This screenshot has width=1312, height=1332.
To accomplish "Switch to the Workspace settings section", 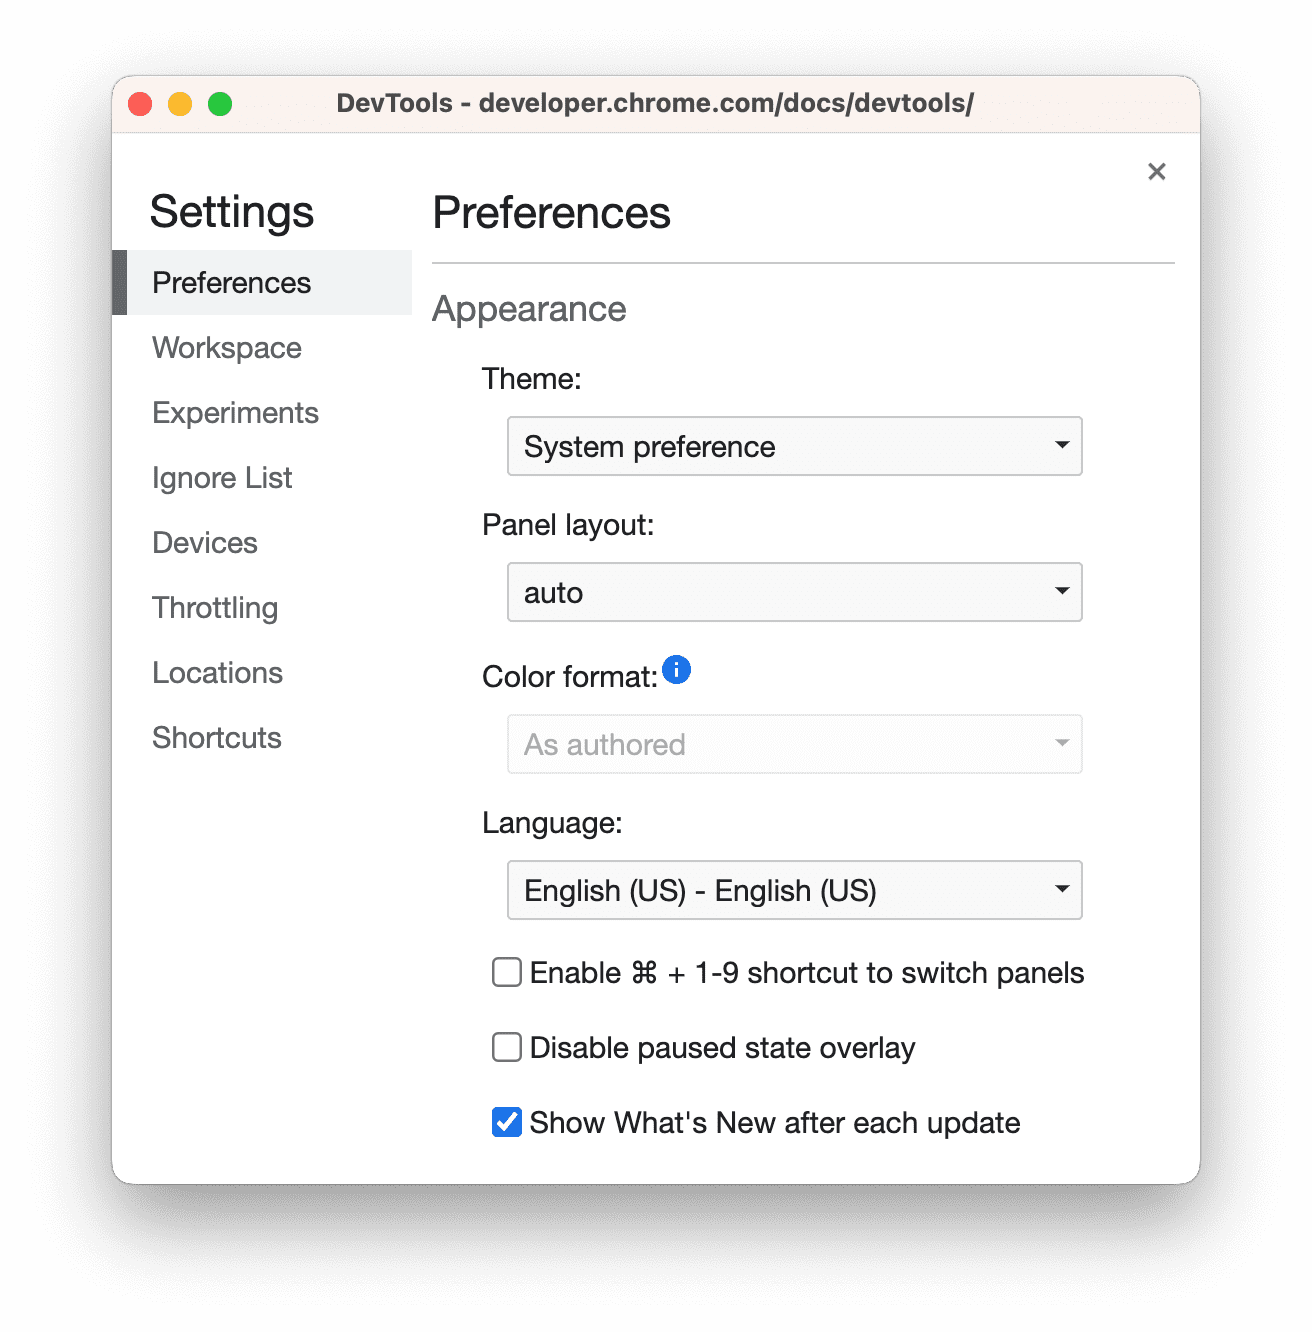I will coord(226,347).
